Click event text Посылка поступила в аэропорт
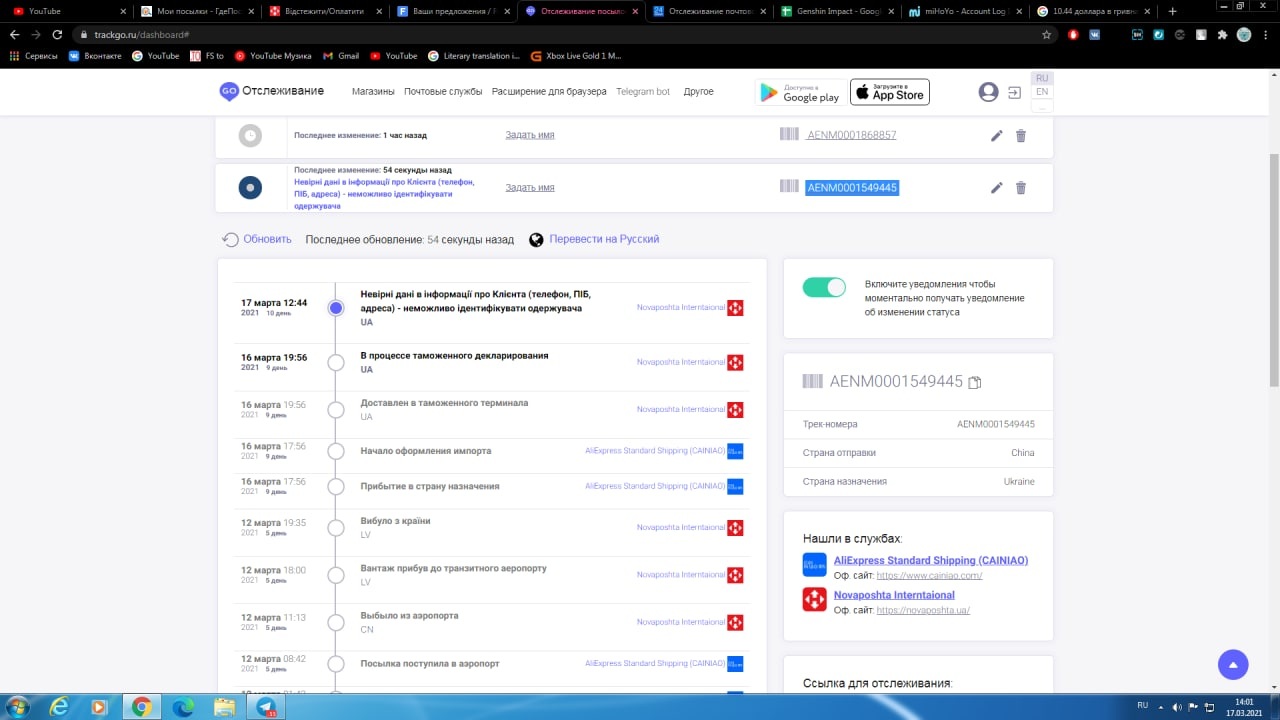The height and width of the screenshot is (720, 1280). [x=430, y=664]
